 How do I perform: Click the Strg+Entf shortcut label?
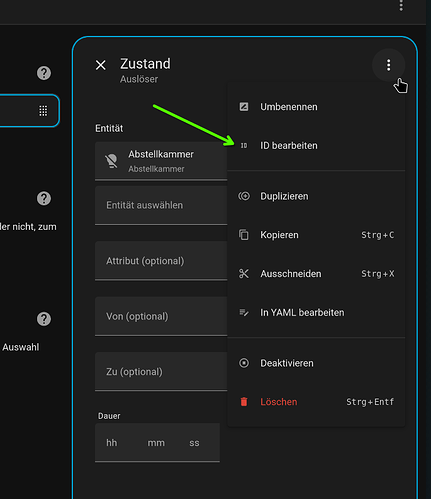(x=370, y=402)
